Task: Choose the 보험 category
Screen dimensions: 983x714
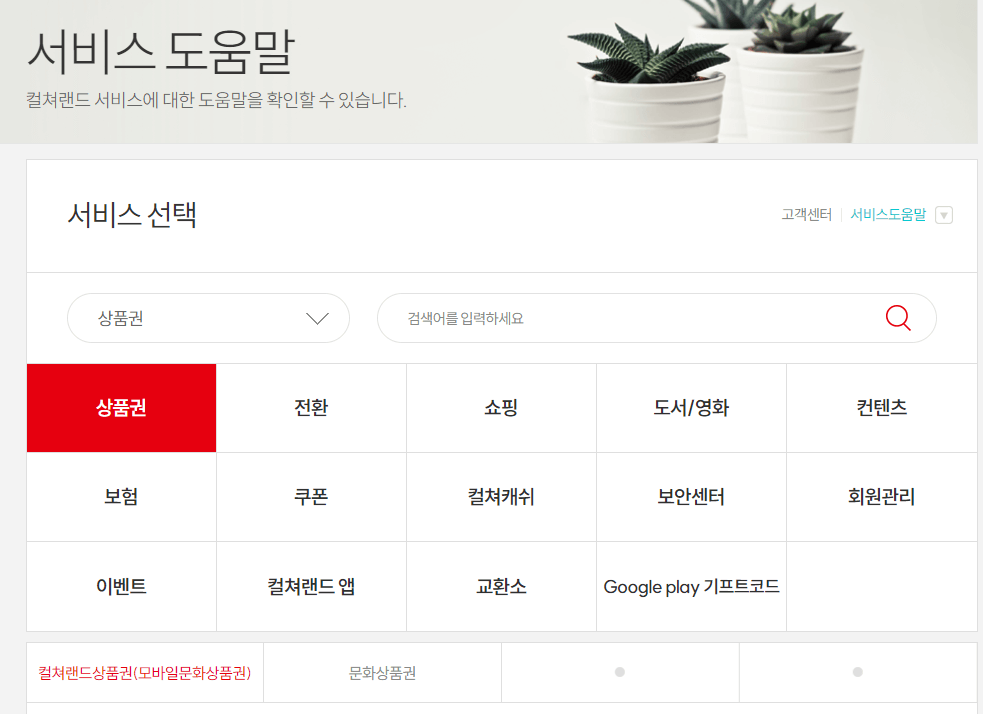Action: coord(121,497)
